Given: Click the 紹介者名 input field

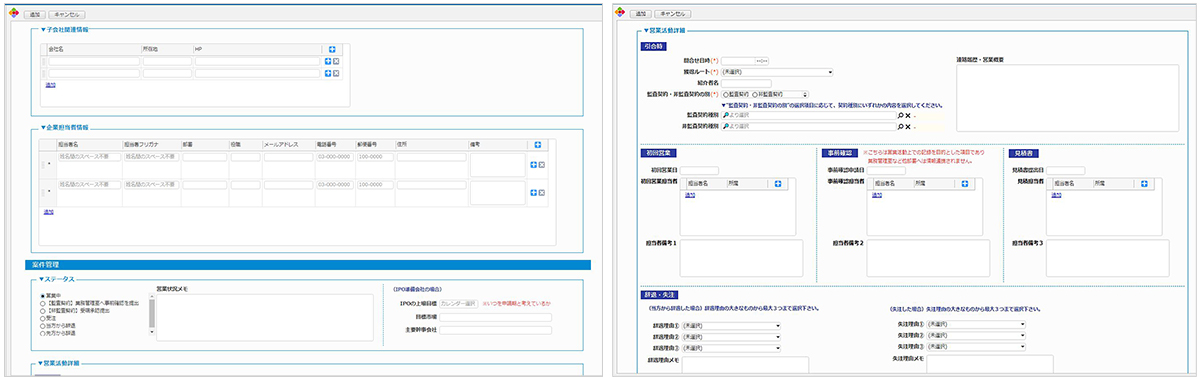Looking at the screenshot, I should 746,83.
